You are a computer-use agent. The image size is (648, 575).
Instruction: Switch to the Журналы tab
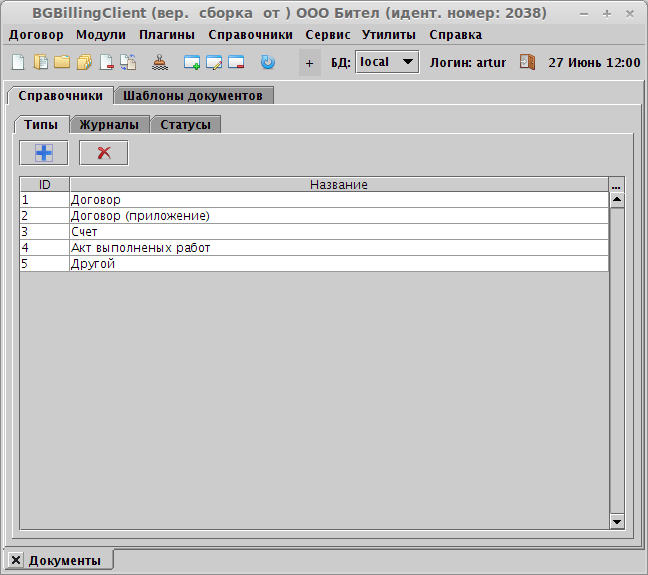(x=110, y=125)
